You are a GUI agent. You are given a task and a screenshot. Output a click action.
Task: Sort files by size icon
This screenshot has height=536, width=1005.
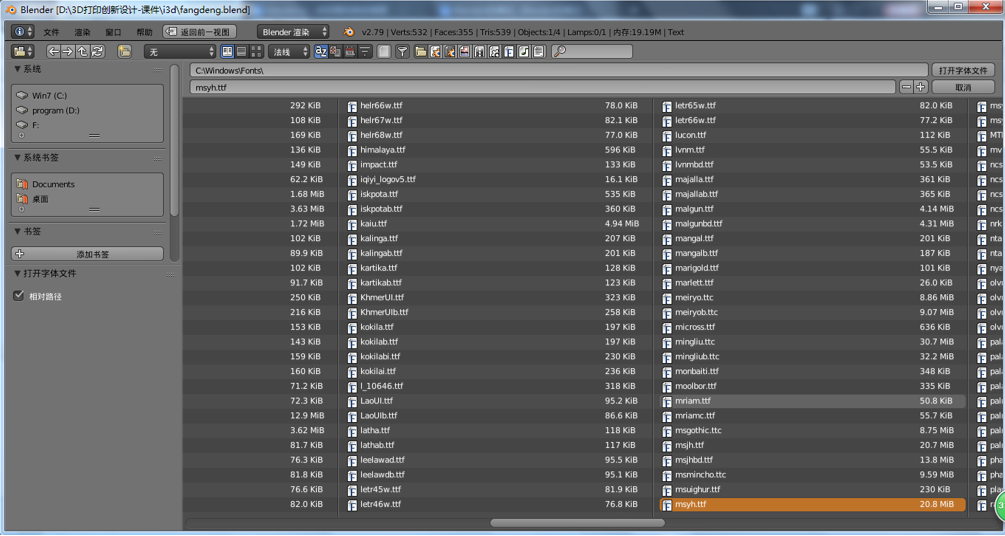coord(365,51)
